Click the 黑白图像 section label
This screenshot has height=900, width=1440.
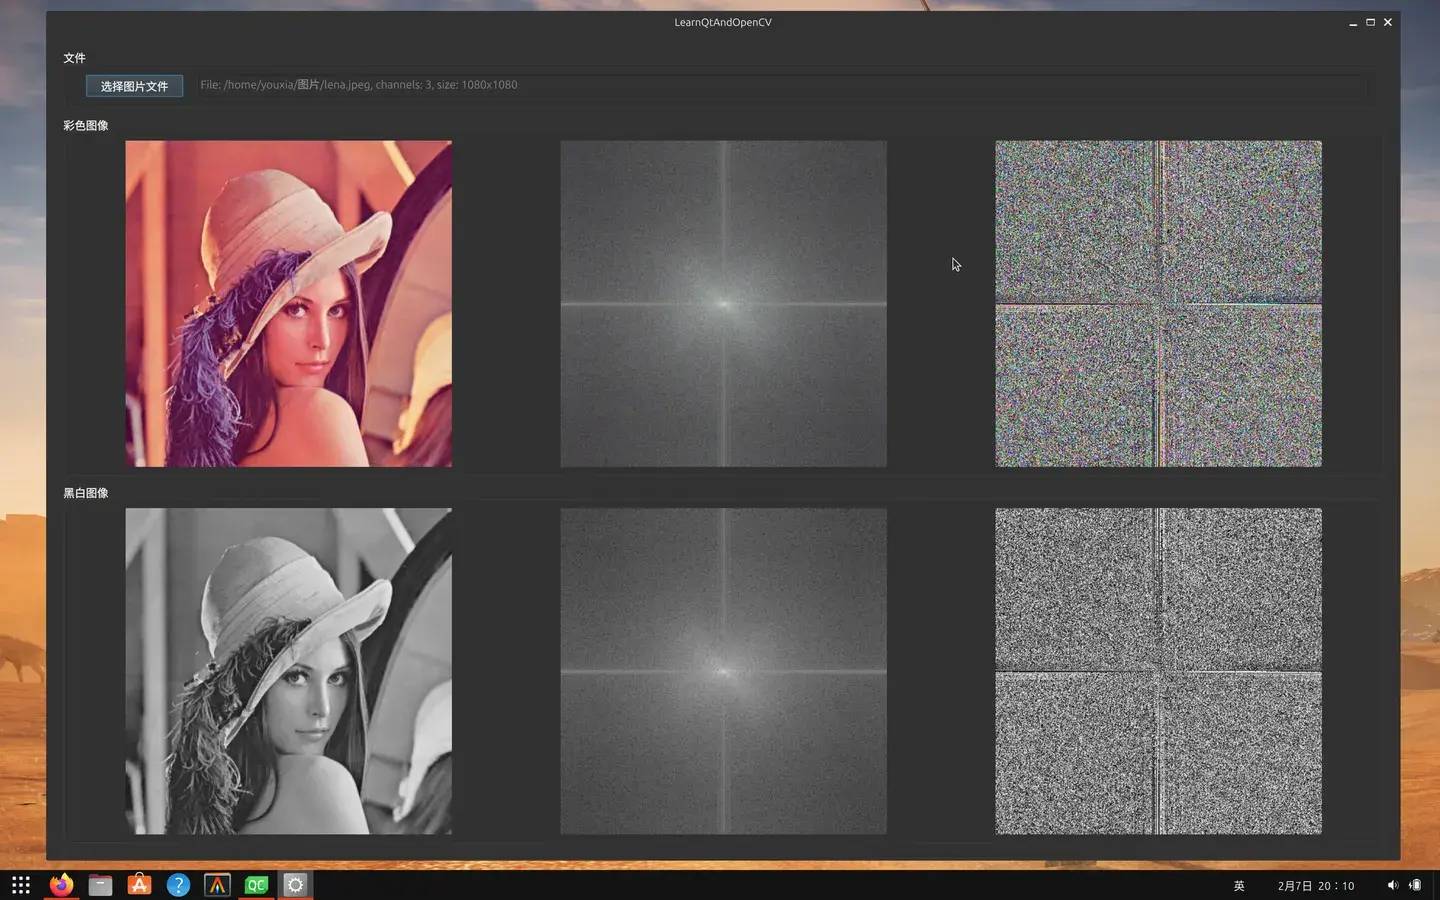click(86, 493)
